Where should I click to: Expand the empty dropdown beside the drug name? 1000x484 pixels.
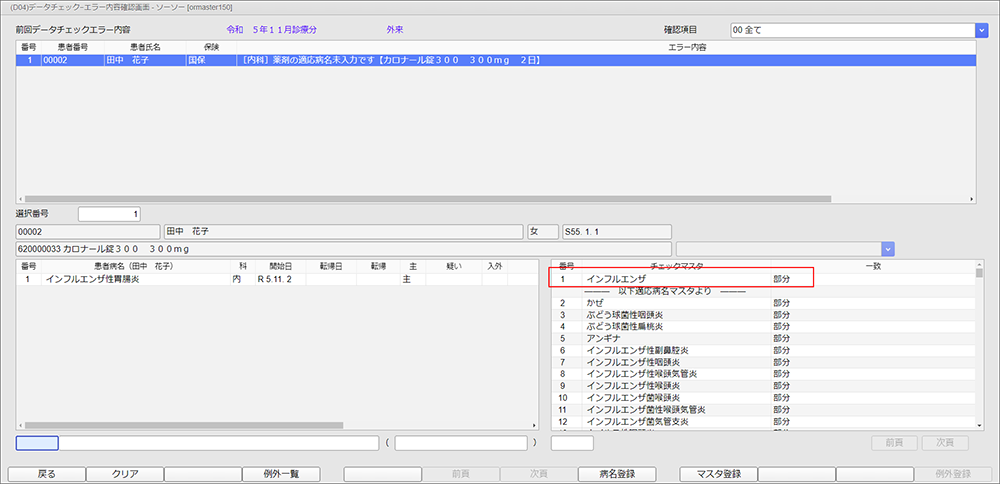pos(887,248)
